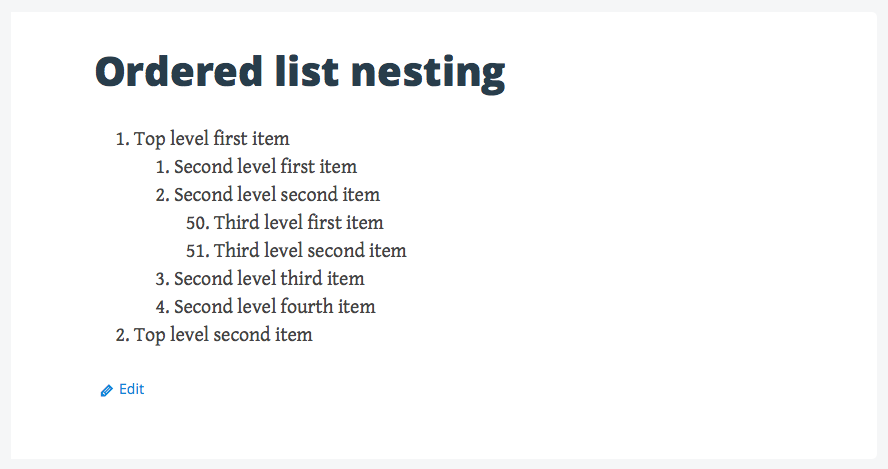
Task: Click marker 1 before "Top level first item"
Action: (122, 139)
